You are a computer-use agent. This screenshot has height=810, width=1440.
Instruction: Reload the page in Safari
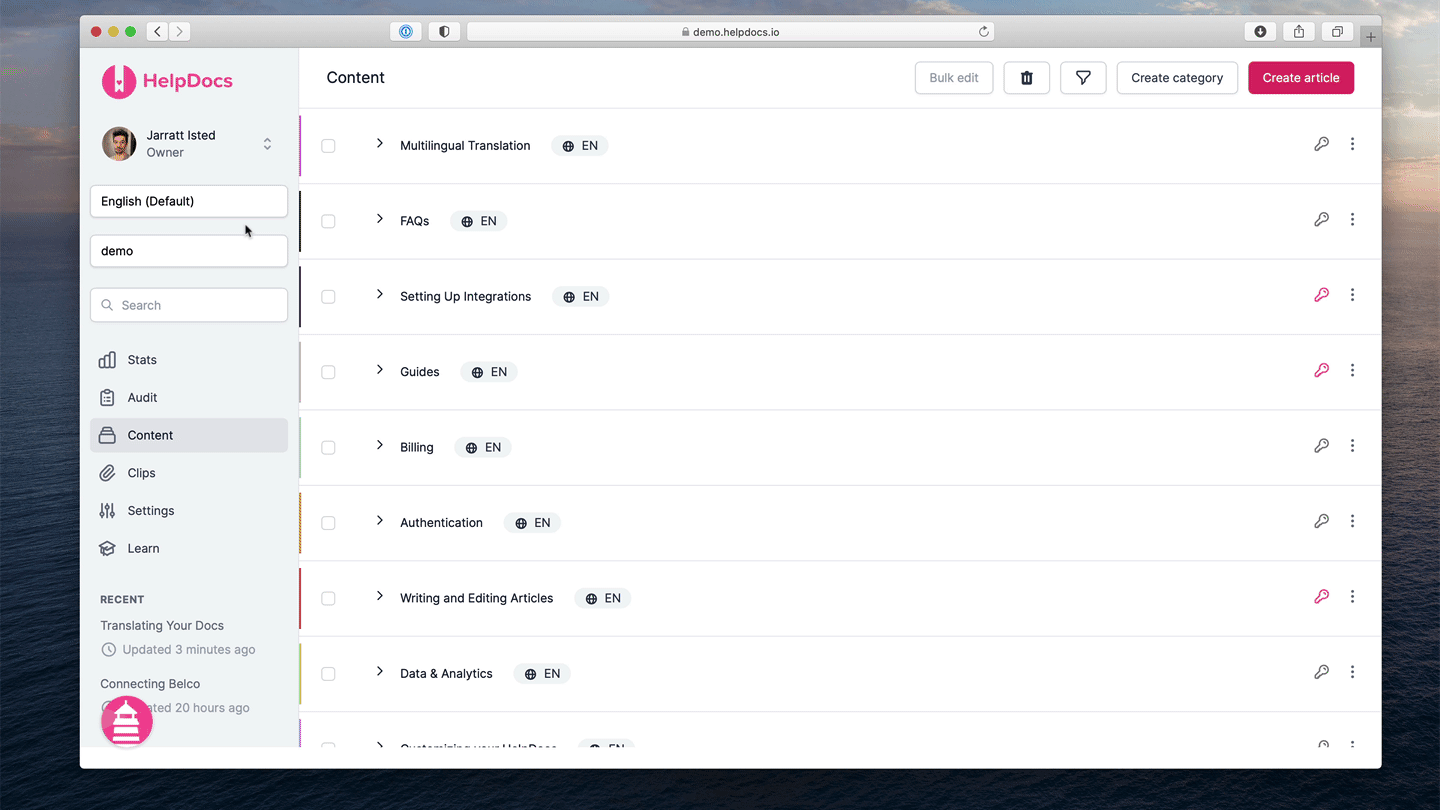pos(984,32)
